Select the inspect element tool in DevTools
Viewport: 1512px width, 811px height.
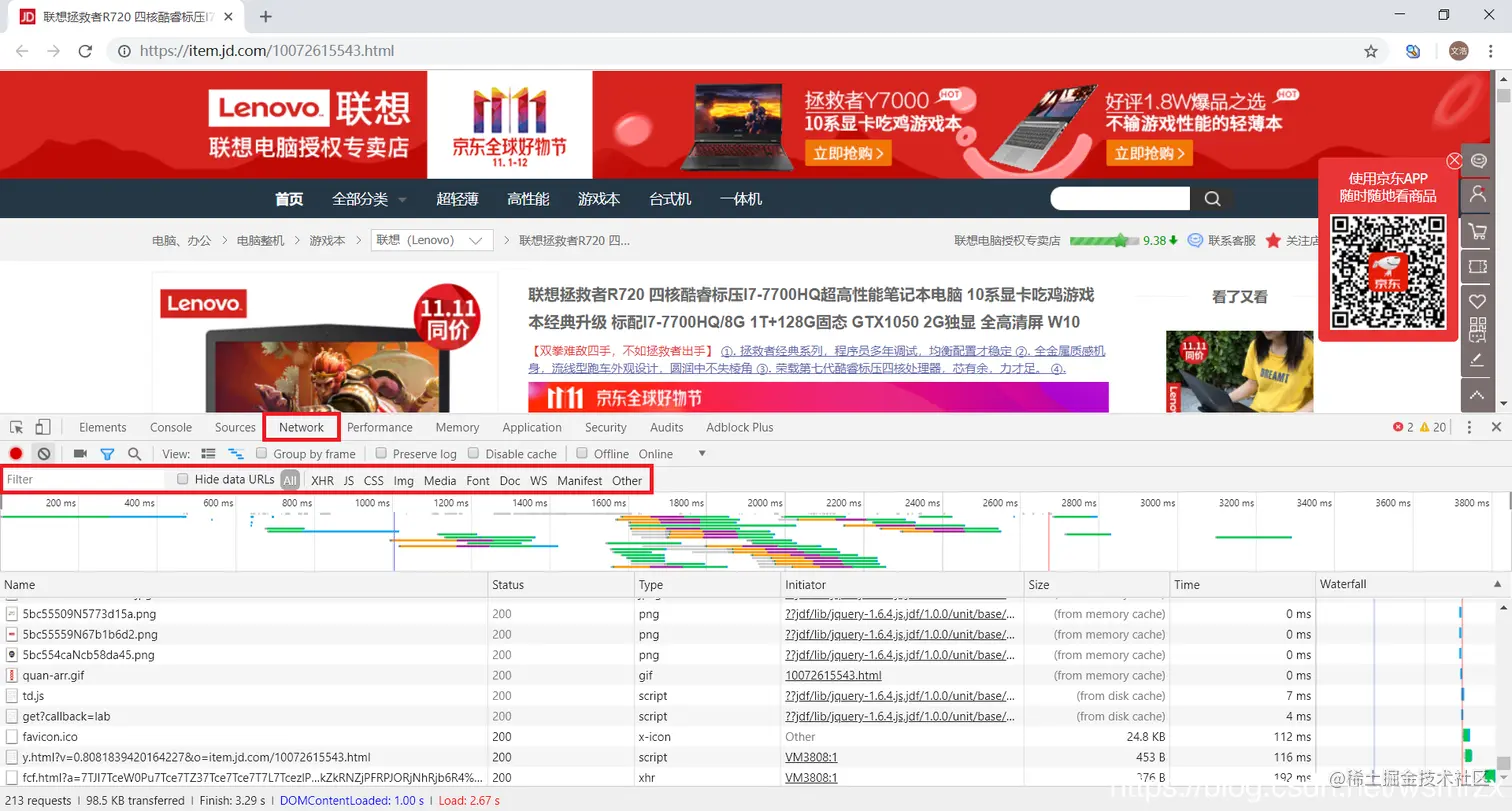point(16,427)
